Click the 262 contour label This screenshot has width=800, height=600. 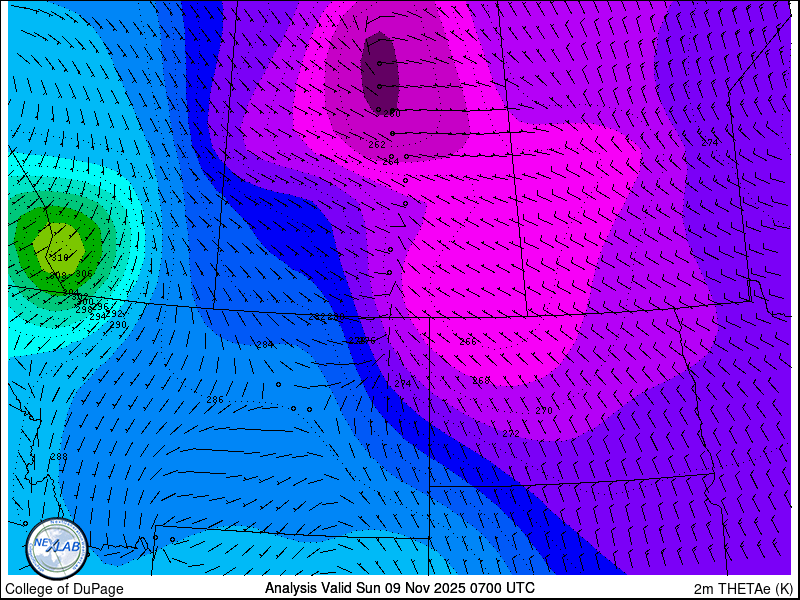377,145
